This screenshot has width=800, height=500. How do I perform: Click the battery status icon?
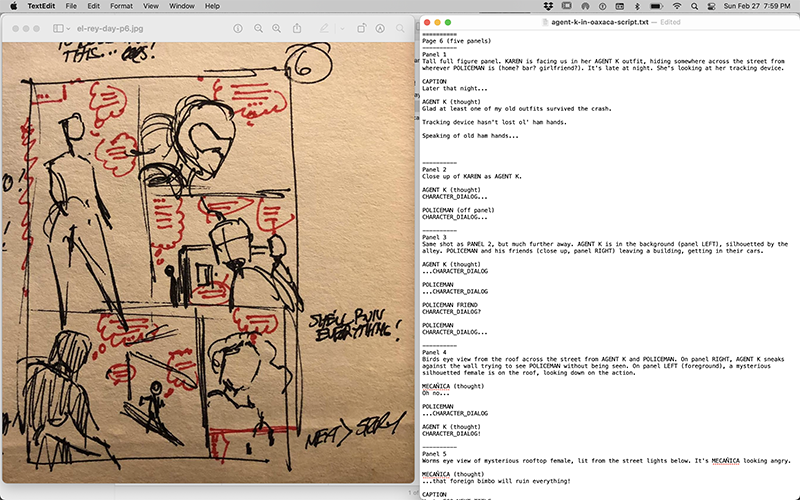click(656, 6)
